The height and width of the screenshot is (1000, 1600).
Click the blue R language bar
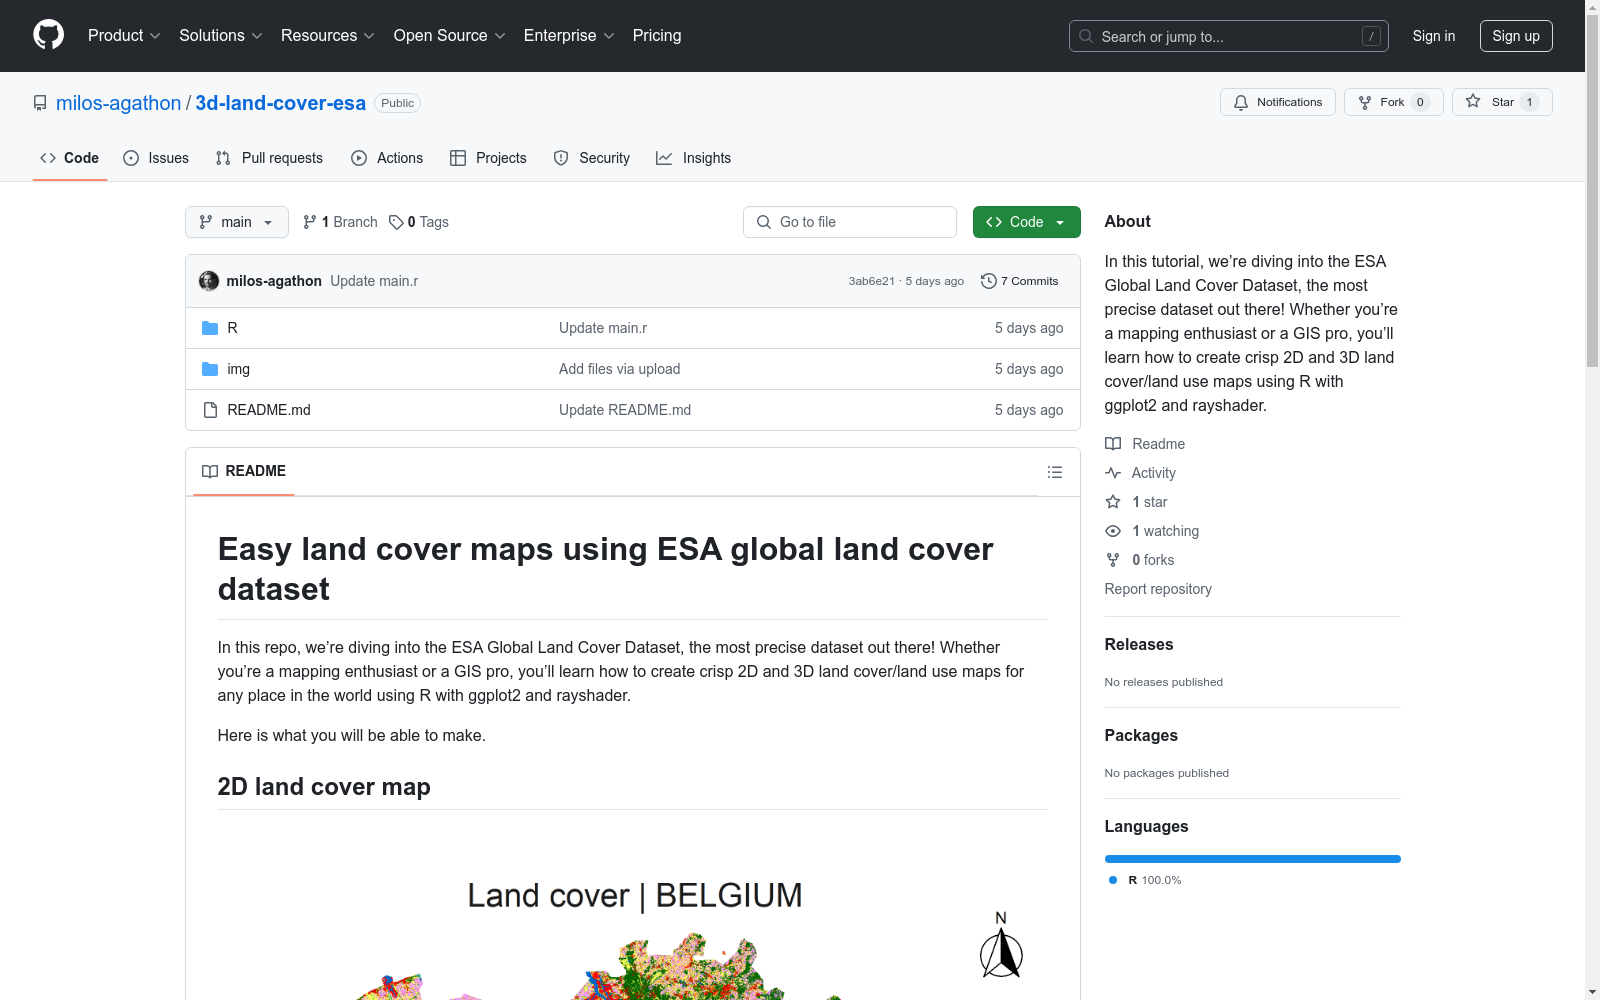coord(1253,859)
